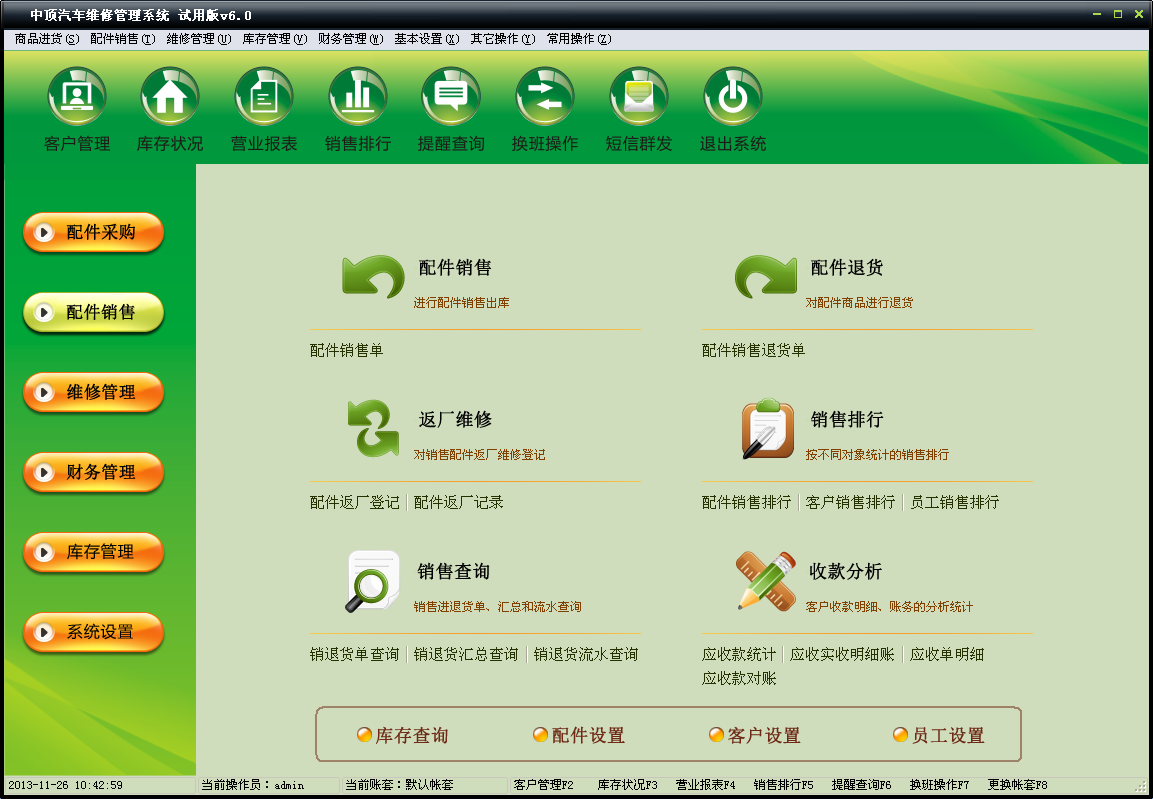1153x799 pixels.
Task: Click 库存状况F3 in status bar
Action: pos(627,785)
